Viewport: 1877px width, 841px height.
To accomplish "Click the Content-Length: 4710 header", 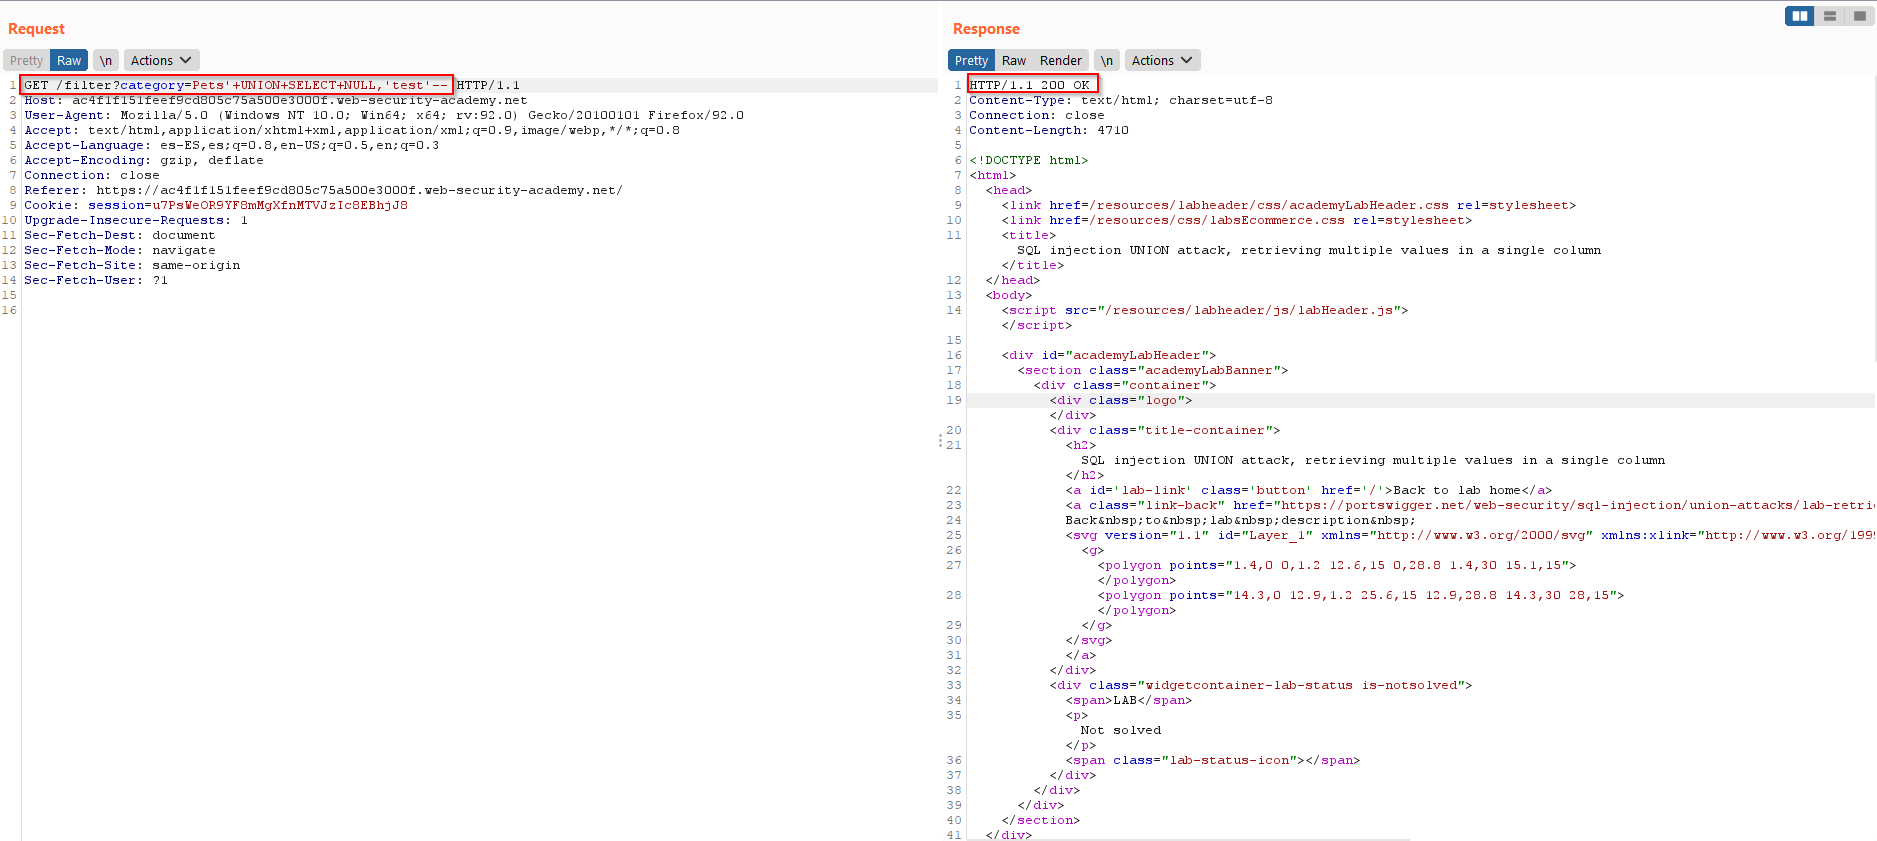I will click(x=1049, y=130).
